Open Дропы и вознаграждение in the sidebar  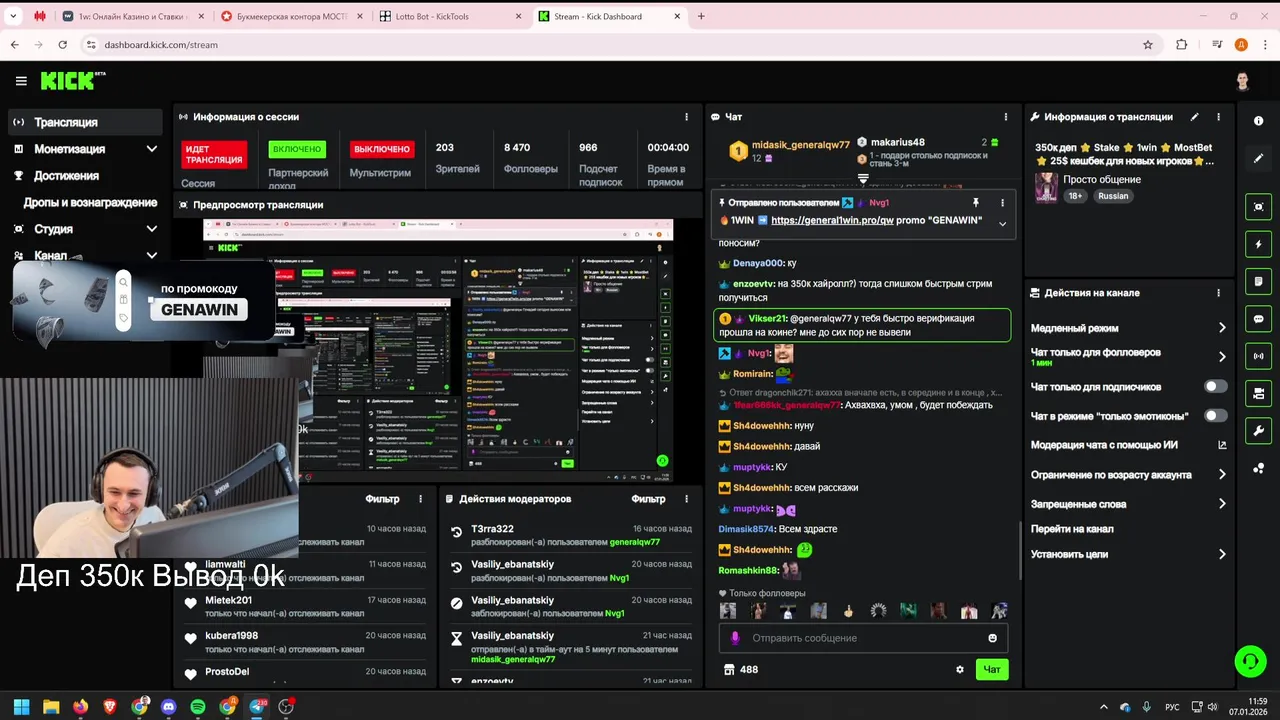click(90, 202)
